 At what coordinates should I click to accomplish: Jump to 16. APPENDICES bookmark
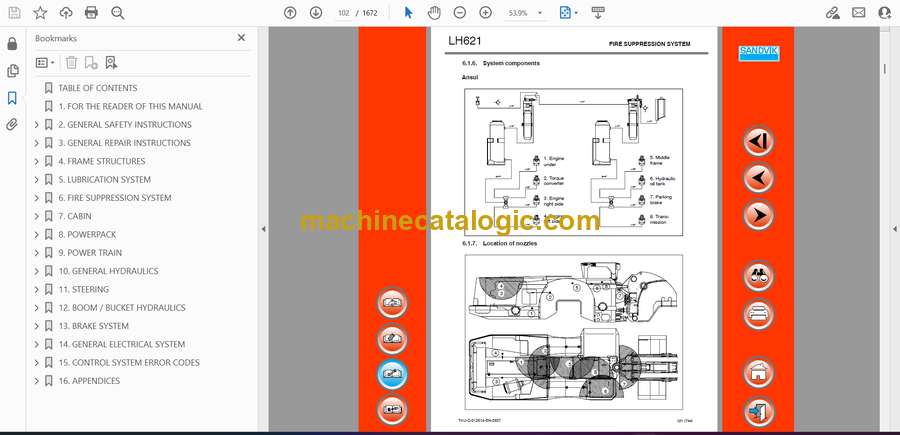click(x=89, y=381)
